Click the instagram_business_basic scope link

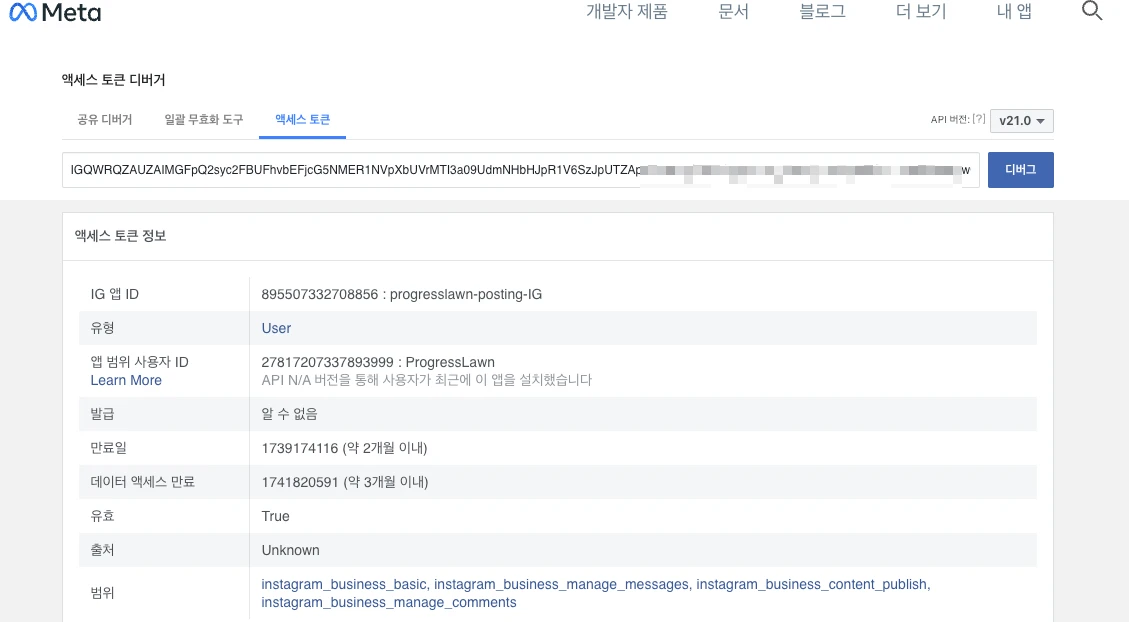coord(344,585)
